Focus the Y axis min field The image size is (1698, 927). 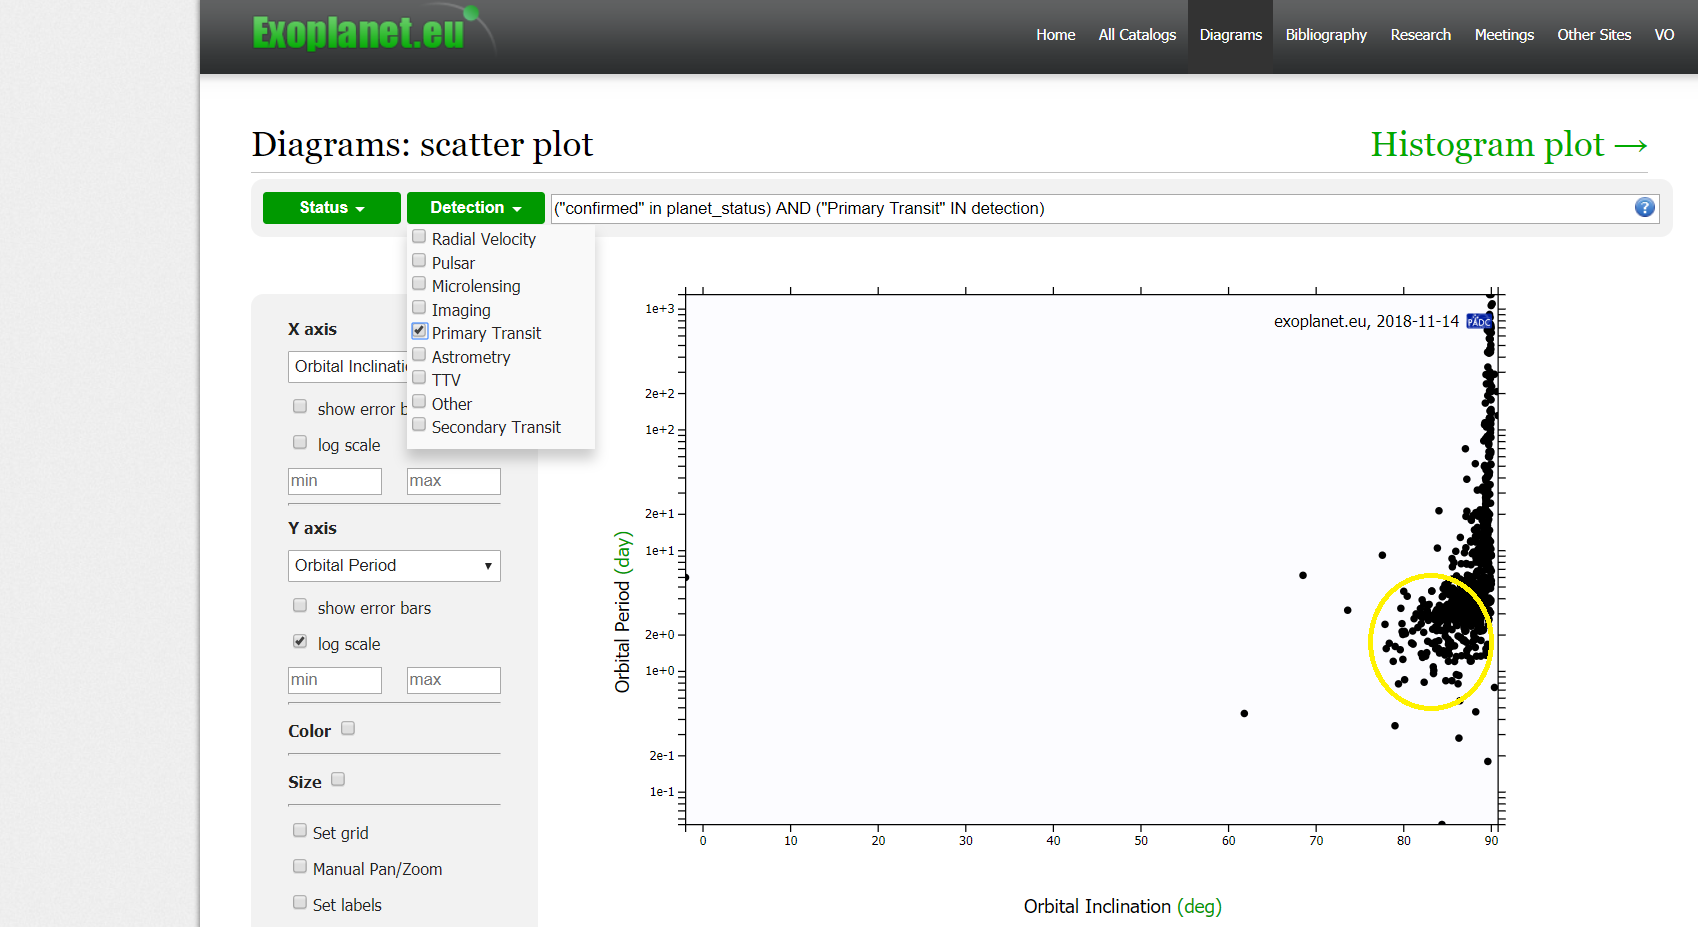[335, 680]
